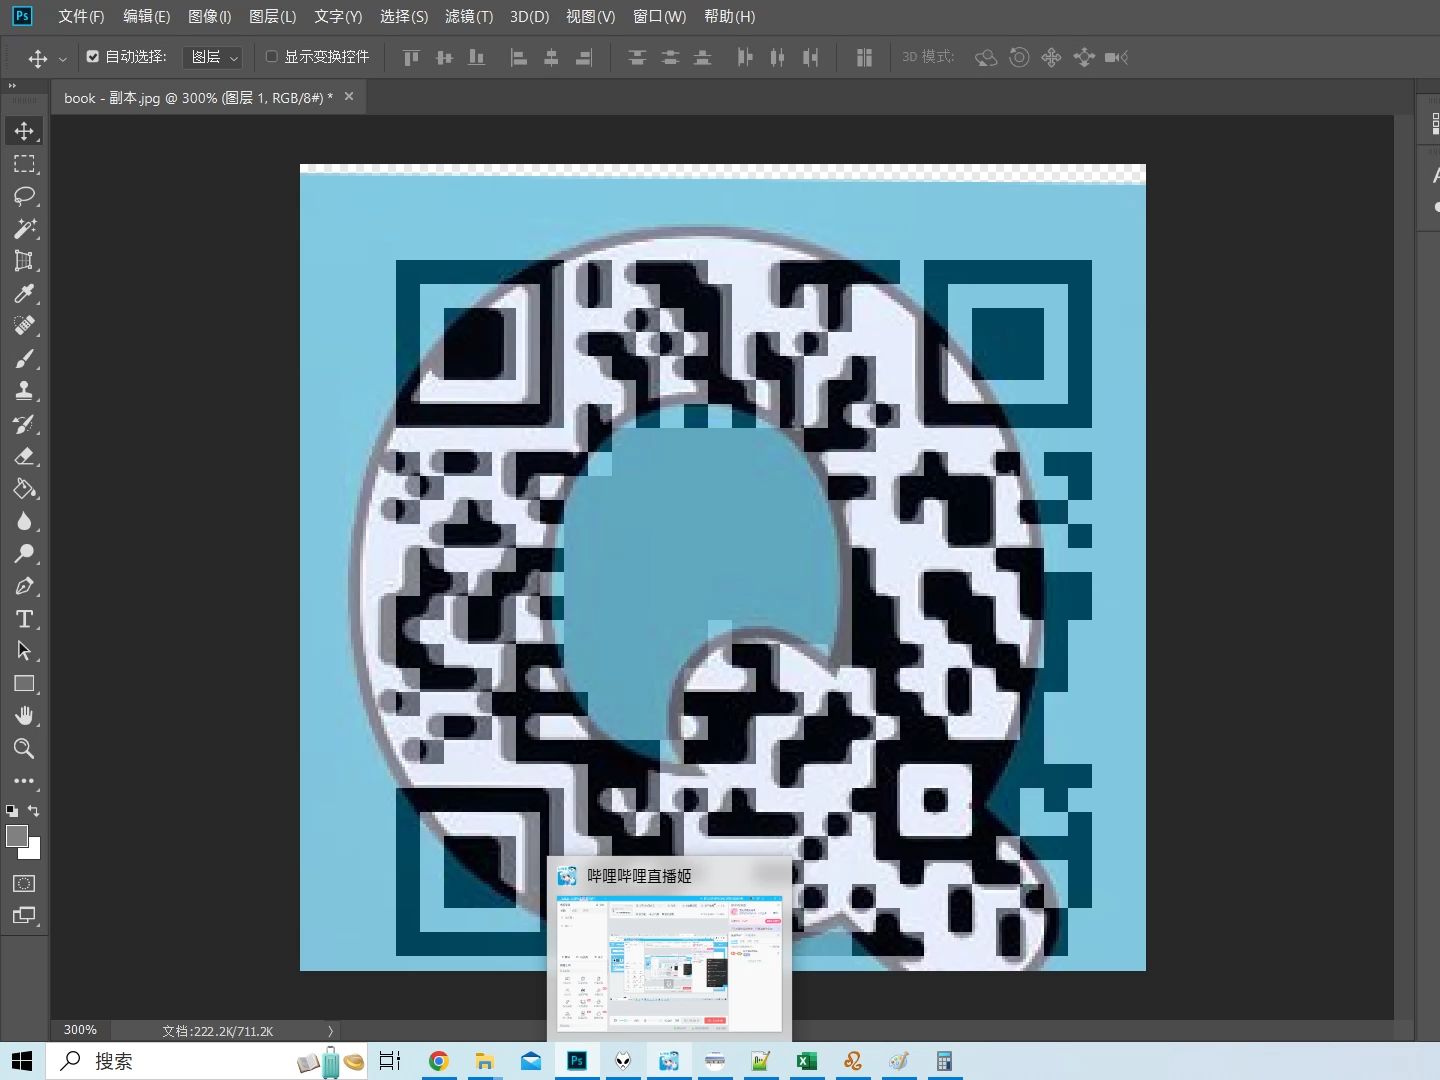Viewport: 1440px width, 1080px height.
Task: Select the Brush tool
Action: pyautogui.click(x=24, y=358)
